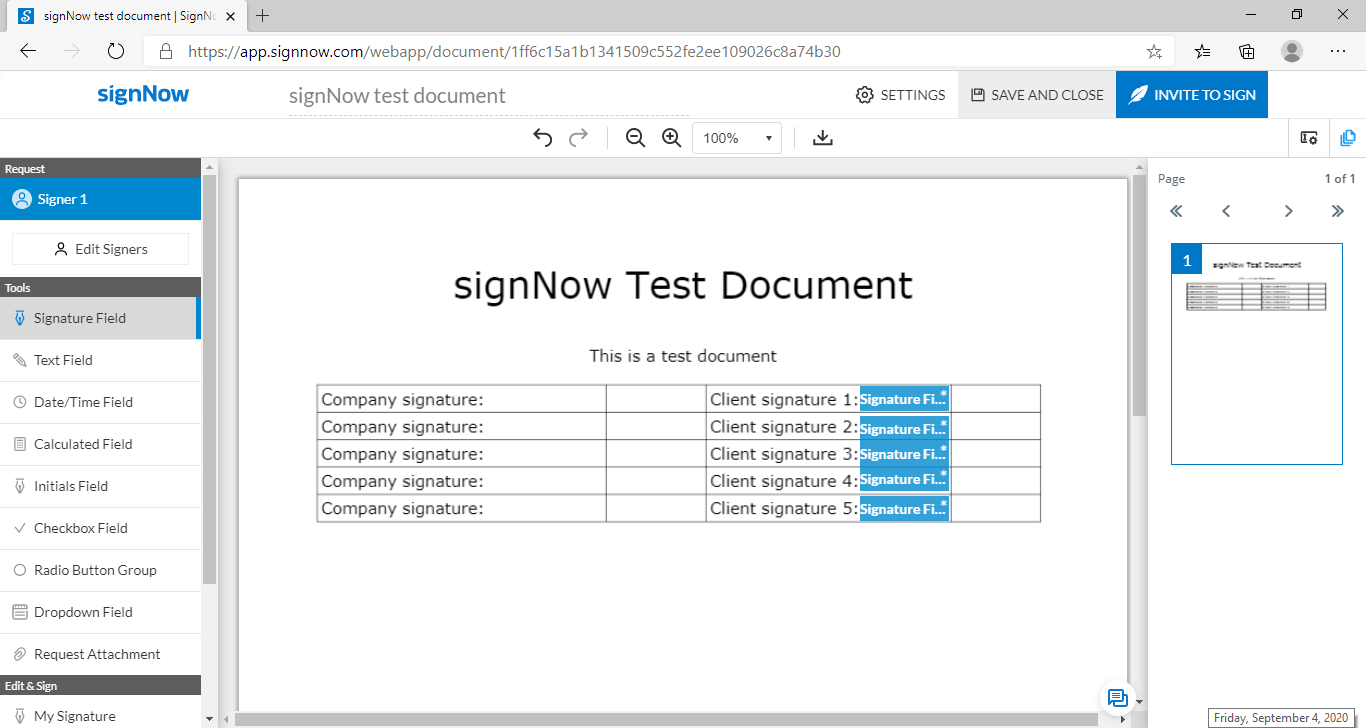Edit the document title field
1366x728 pixels.
488,96
